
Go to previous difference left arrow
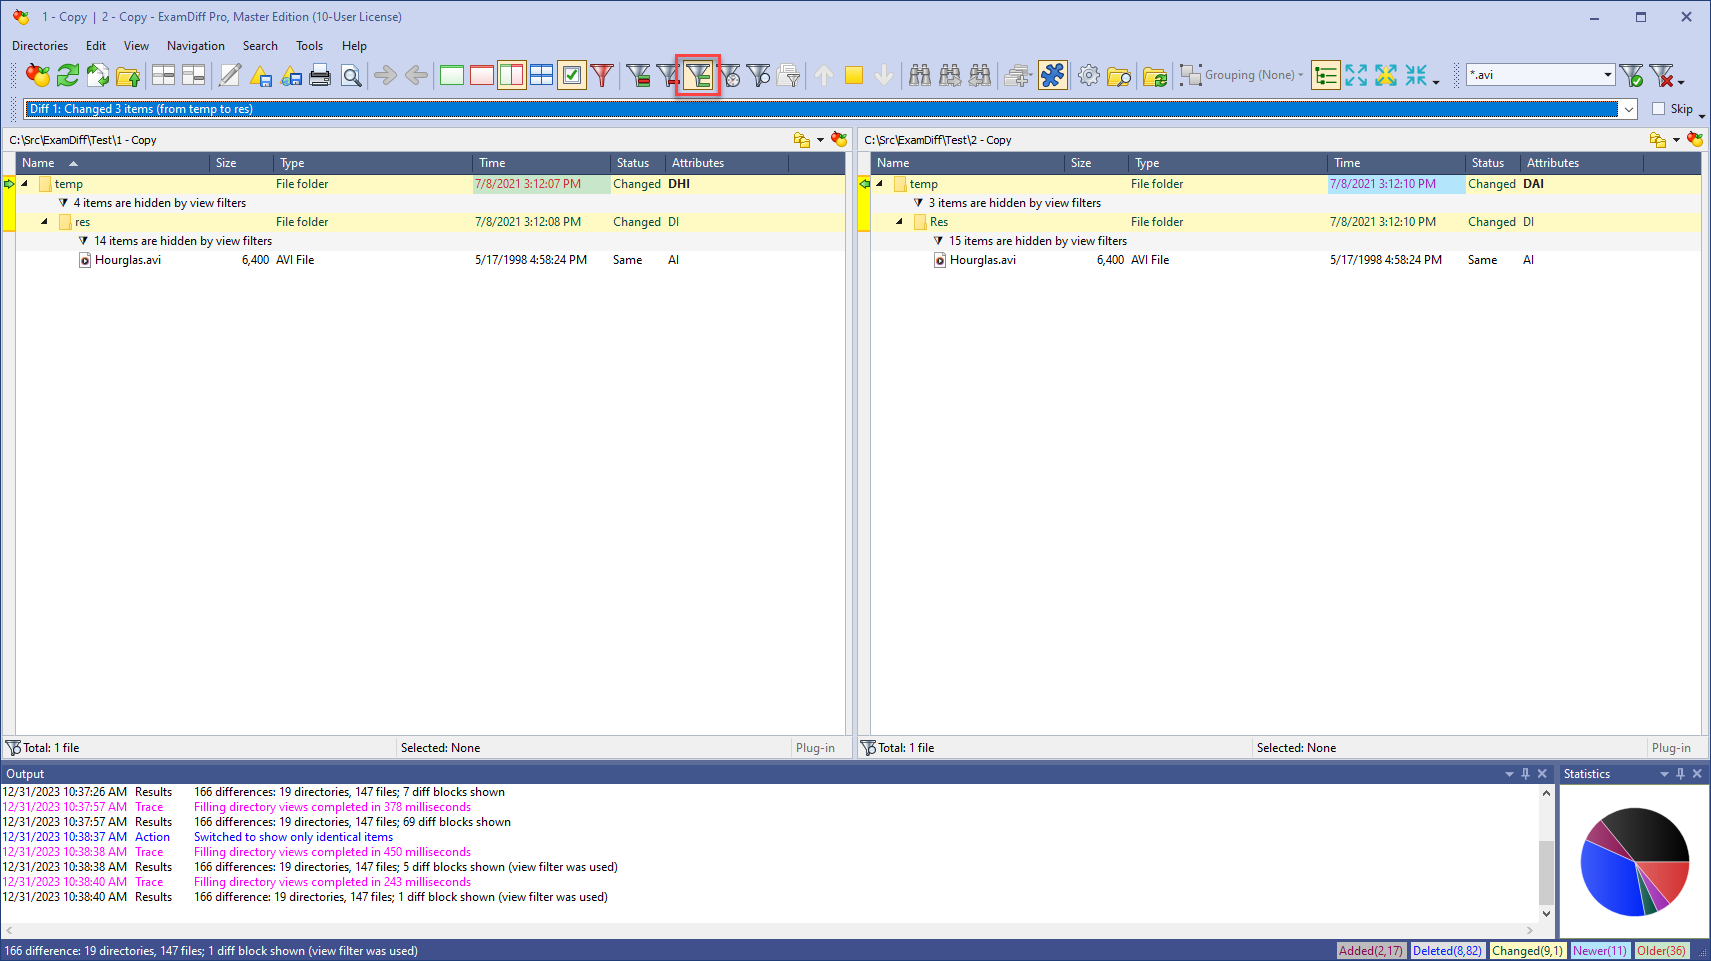point(416,75)
